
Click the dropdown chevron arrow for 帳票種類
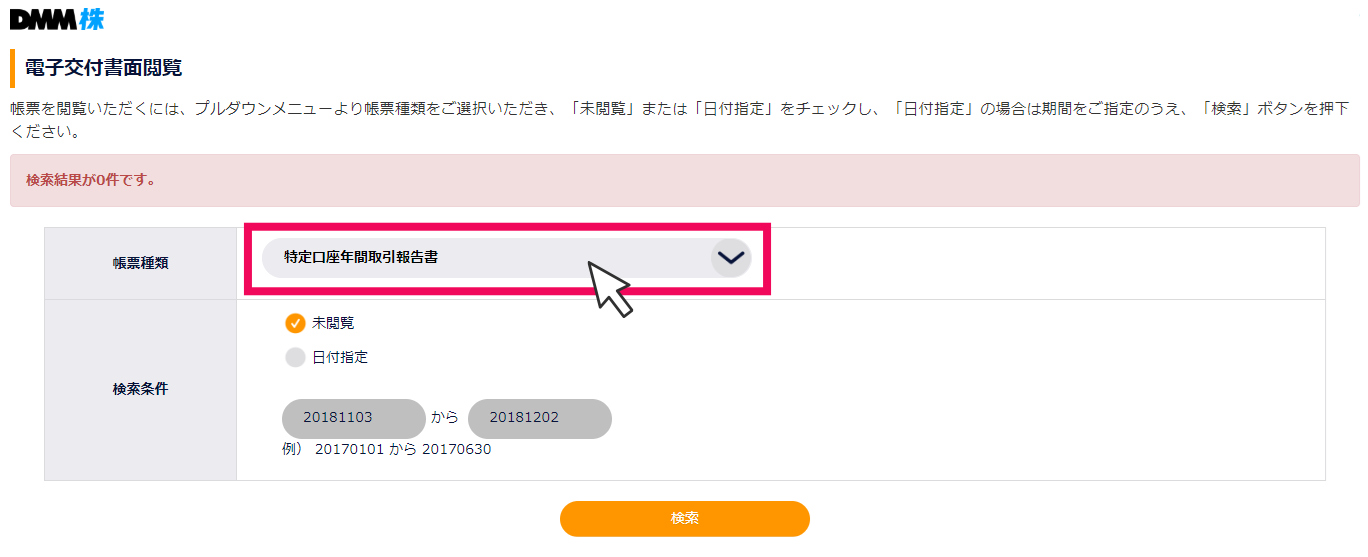[x=731, y=258]
